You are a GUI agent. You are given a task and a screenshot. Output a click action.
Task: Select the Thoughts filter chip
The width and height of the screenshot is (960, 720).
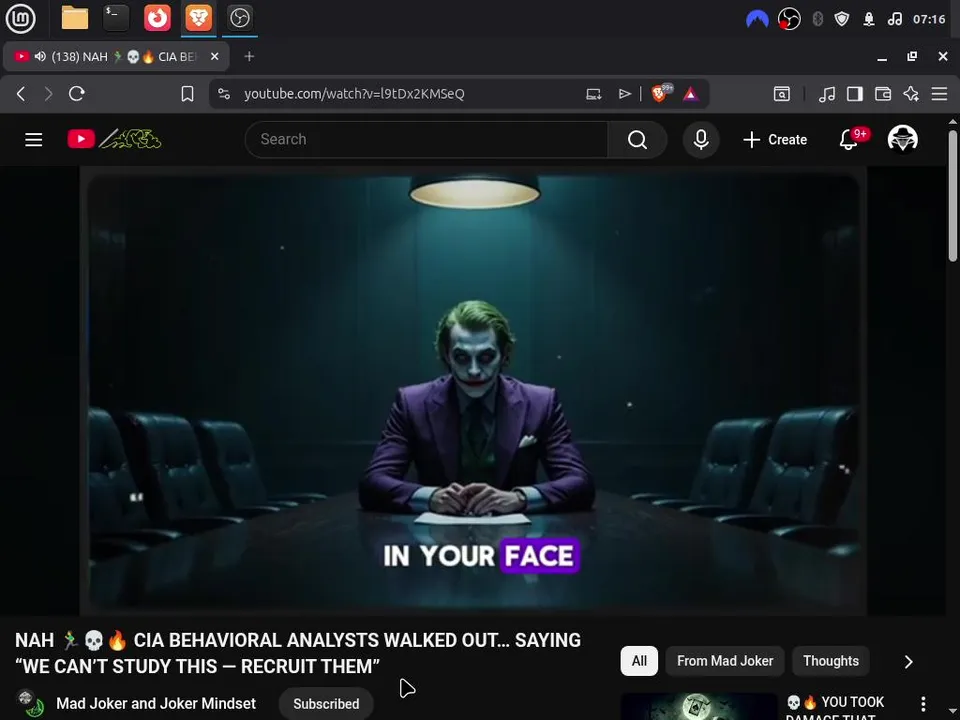pyautogui.click(x=831, y=661)
